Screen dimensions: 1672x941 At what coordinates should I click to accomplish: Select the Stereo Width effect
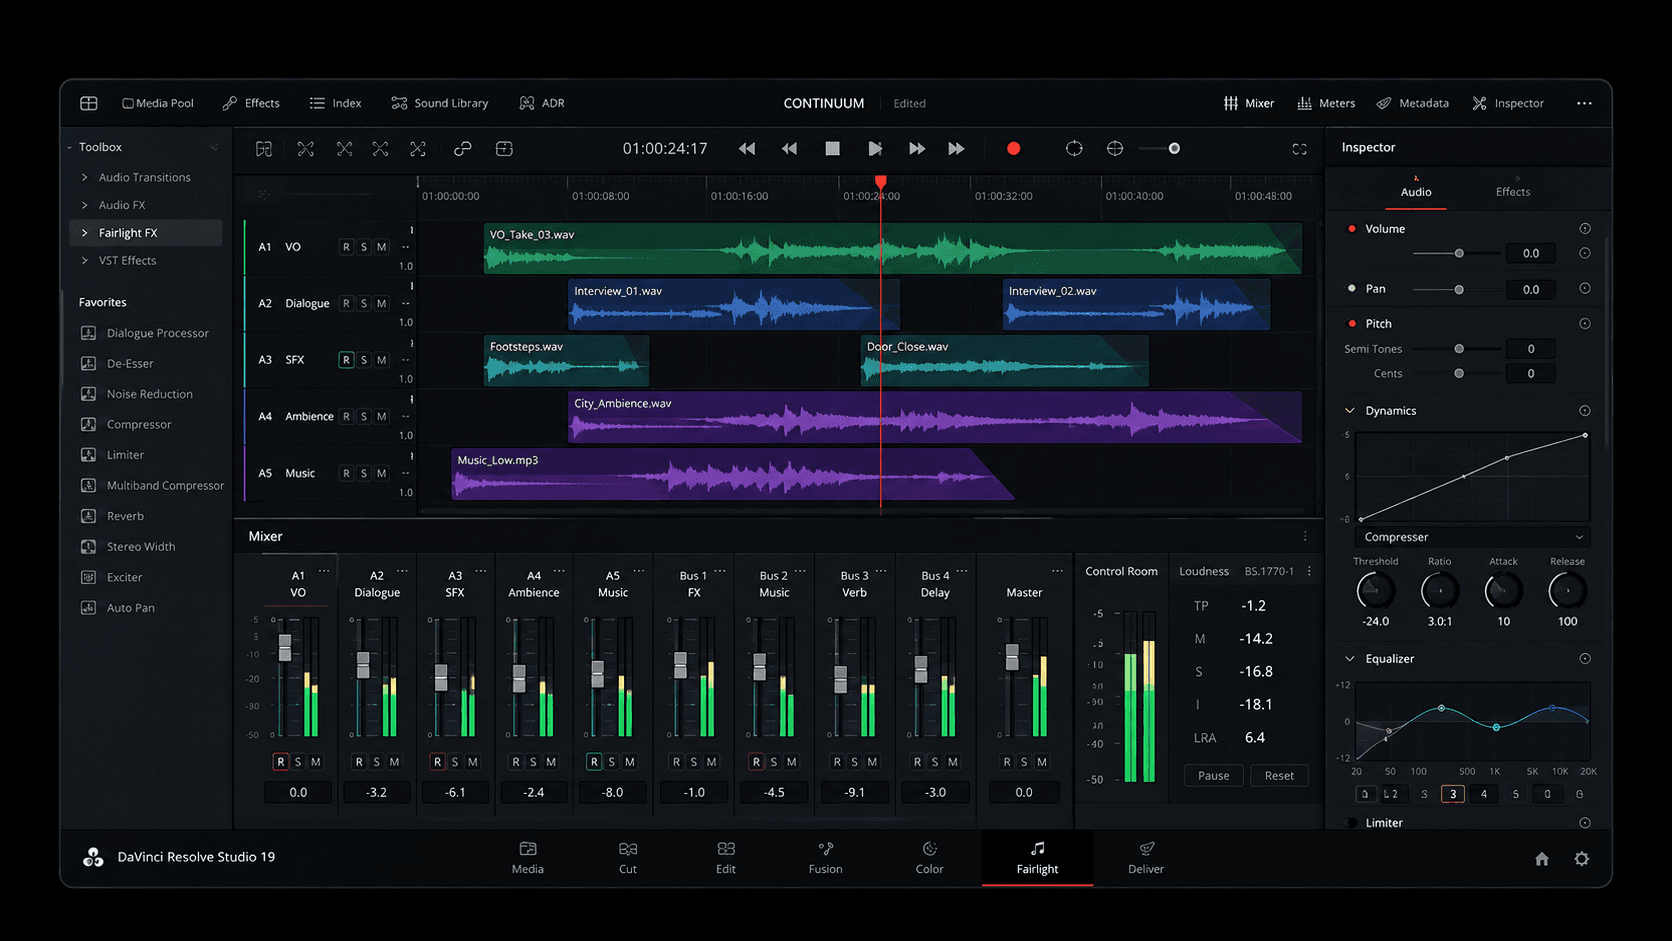[128, 546]
